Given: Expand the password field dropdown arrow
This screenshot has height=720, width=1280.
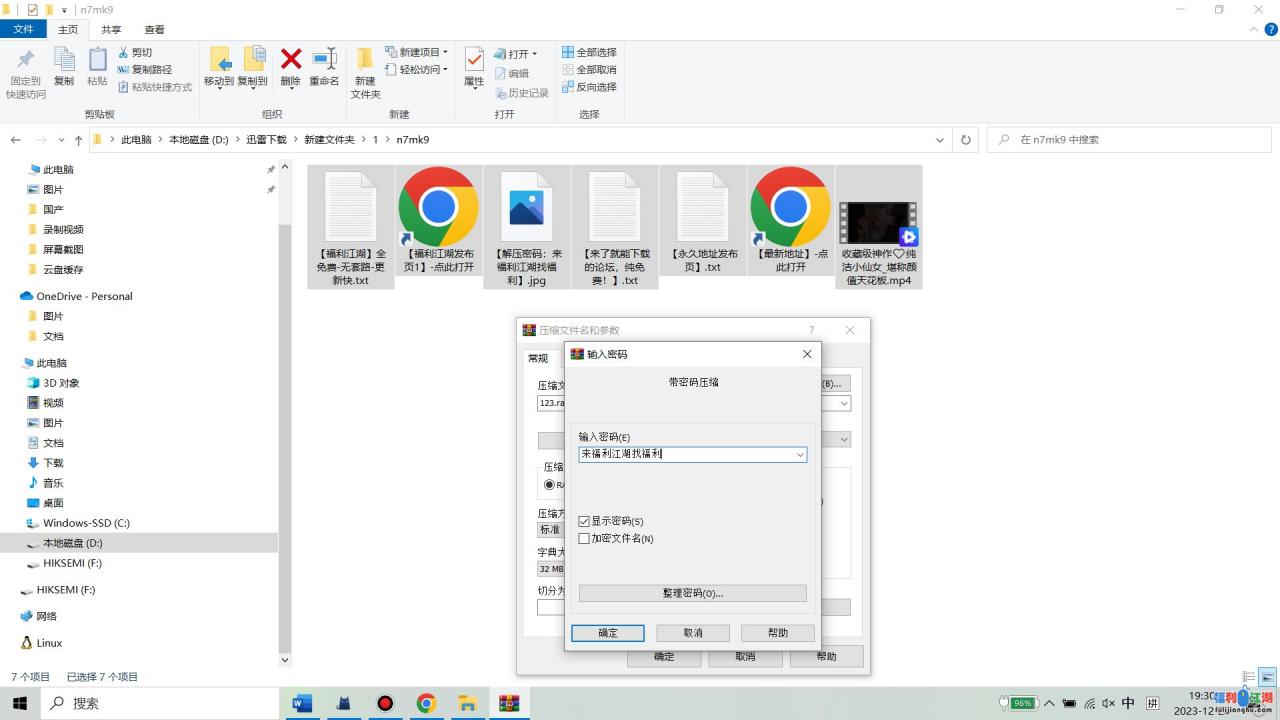Looking at the screenshot, I should (800, 454).
